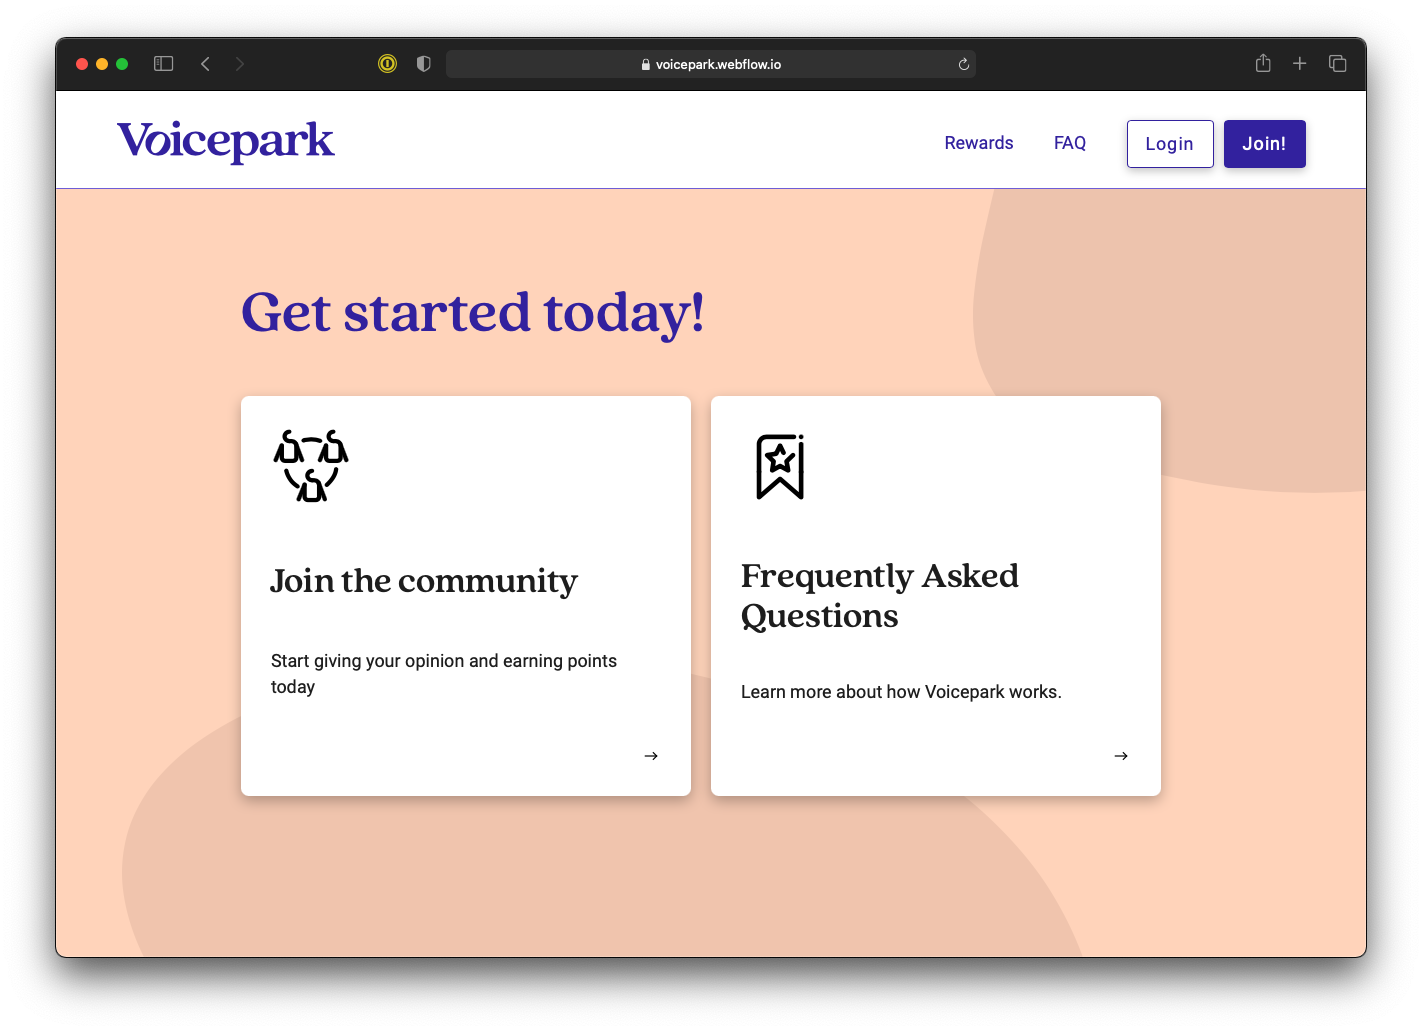The height and width of the screenshot is (1031, 1422).
Task: Show the tab overview icon
Action: (1338, 64)
